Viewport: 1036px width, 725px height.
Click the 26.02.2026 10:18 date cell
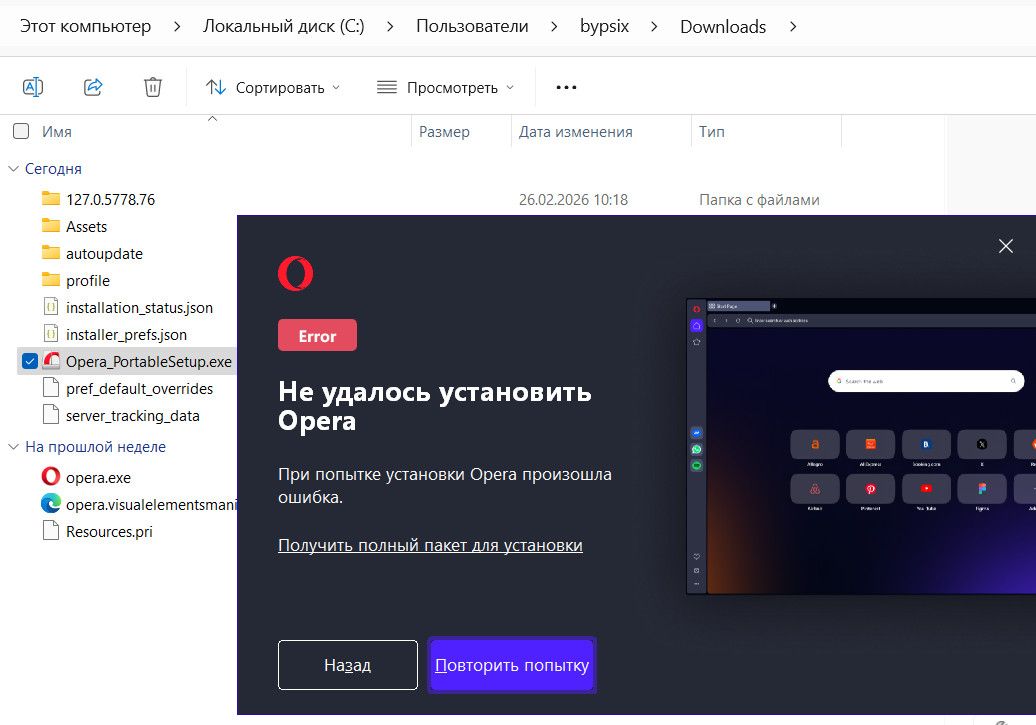573,200
